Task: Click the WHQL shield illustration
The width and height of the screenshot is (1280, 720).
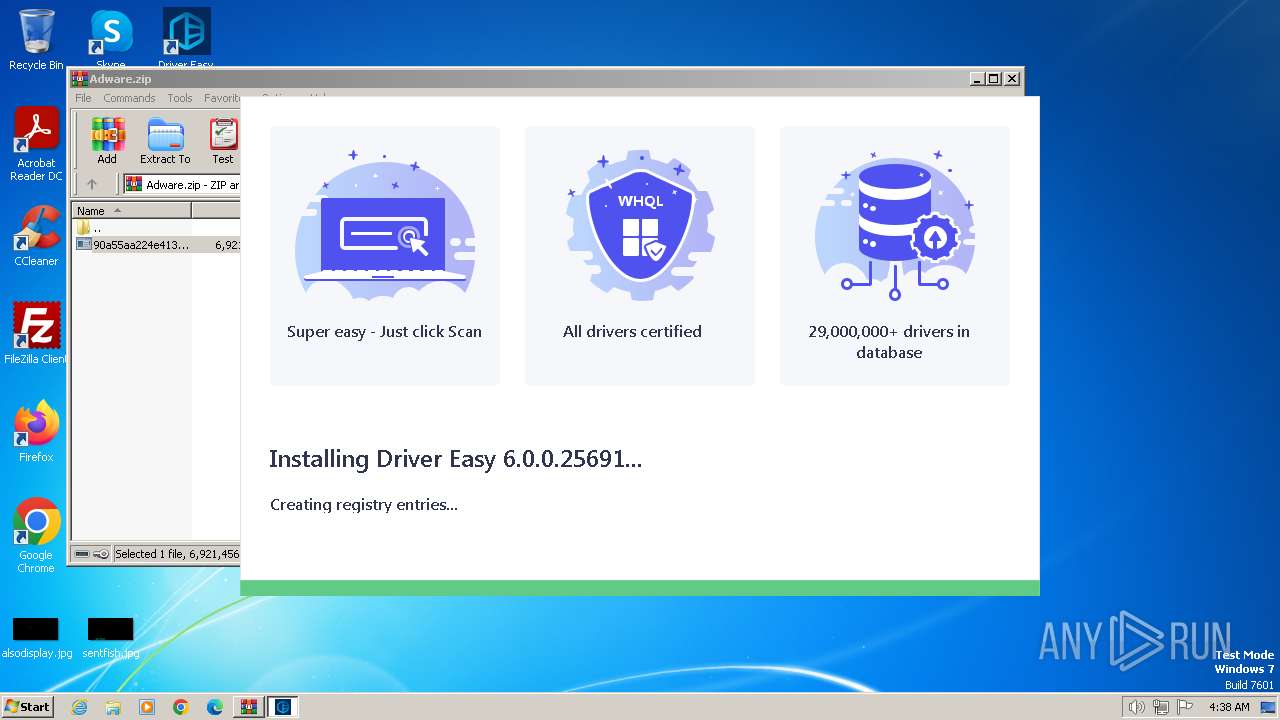Action: tap(640, 225)
